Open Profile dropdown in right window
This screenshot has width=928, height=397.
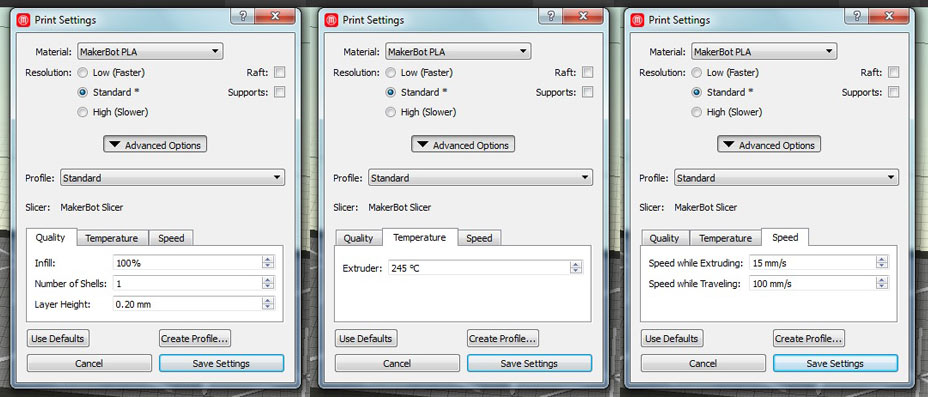[787, 177]
